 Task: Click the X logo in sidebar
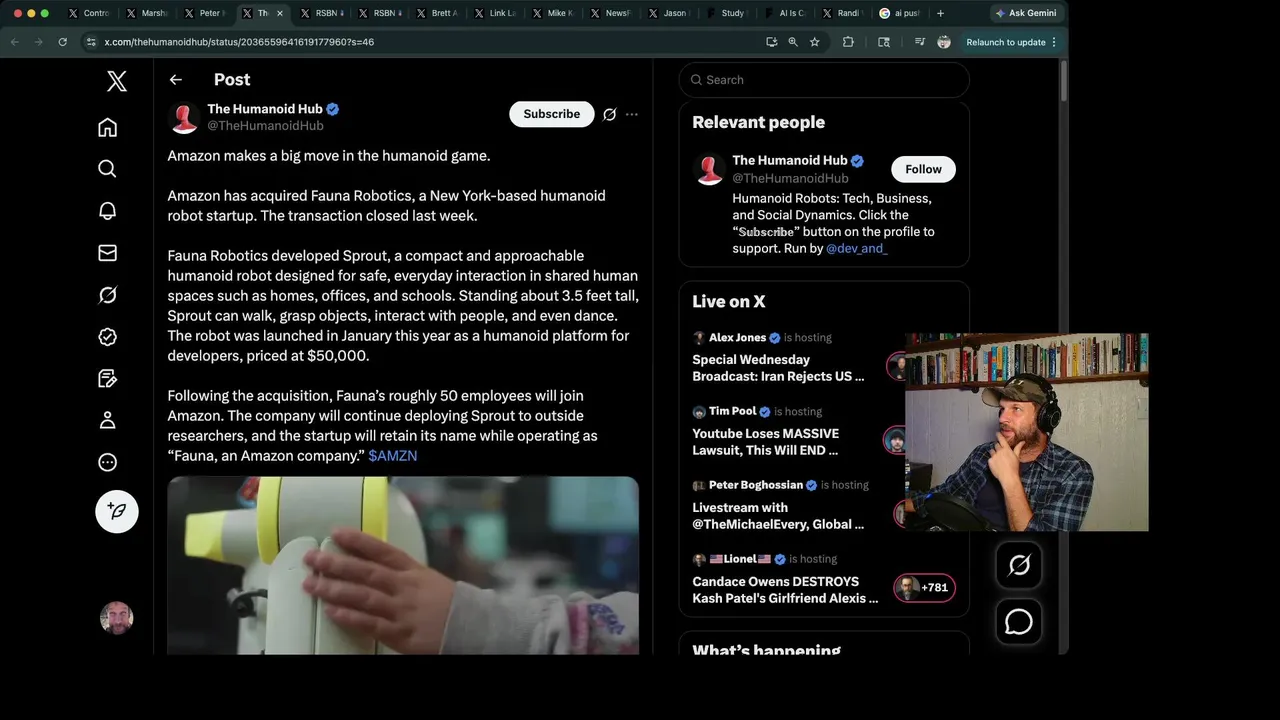(117, 82)
